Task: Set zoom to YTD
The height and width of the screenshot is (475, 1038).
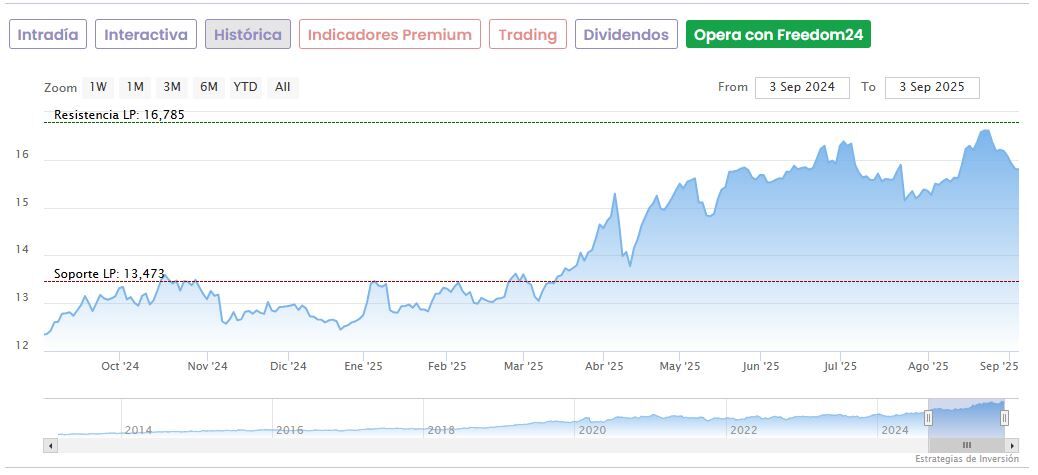Action: 245,87
